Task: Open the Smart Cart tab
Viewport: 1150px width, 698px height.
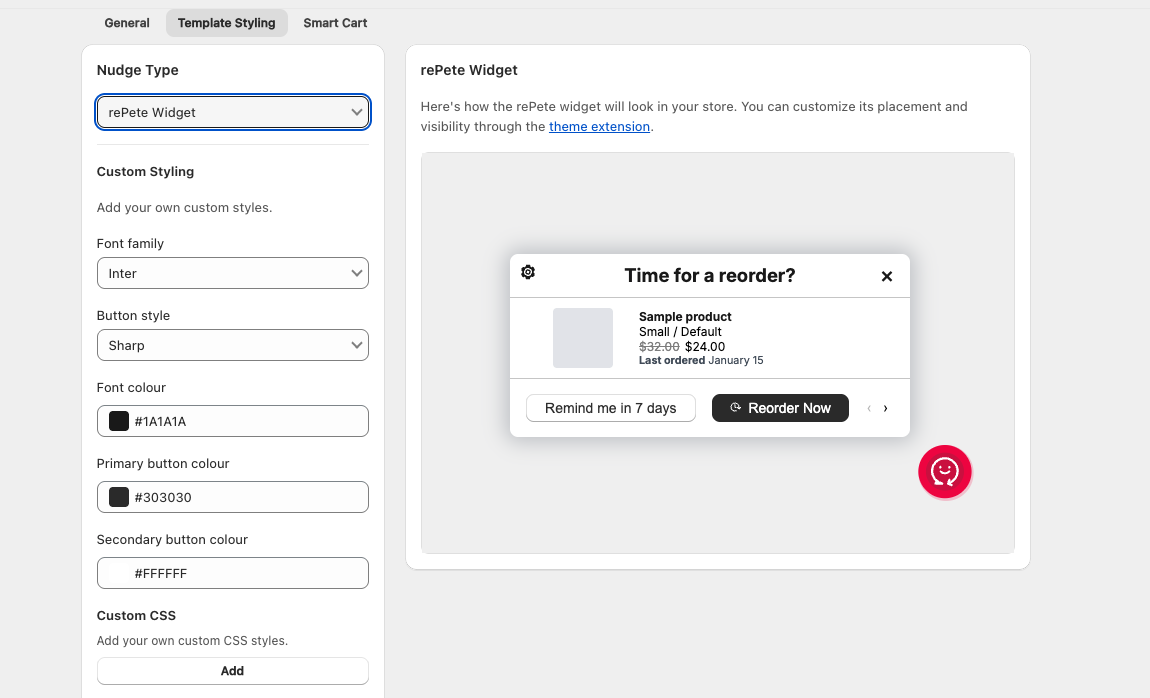Action: (x=335, y=23)
